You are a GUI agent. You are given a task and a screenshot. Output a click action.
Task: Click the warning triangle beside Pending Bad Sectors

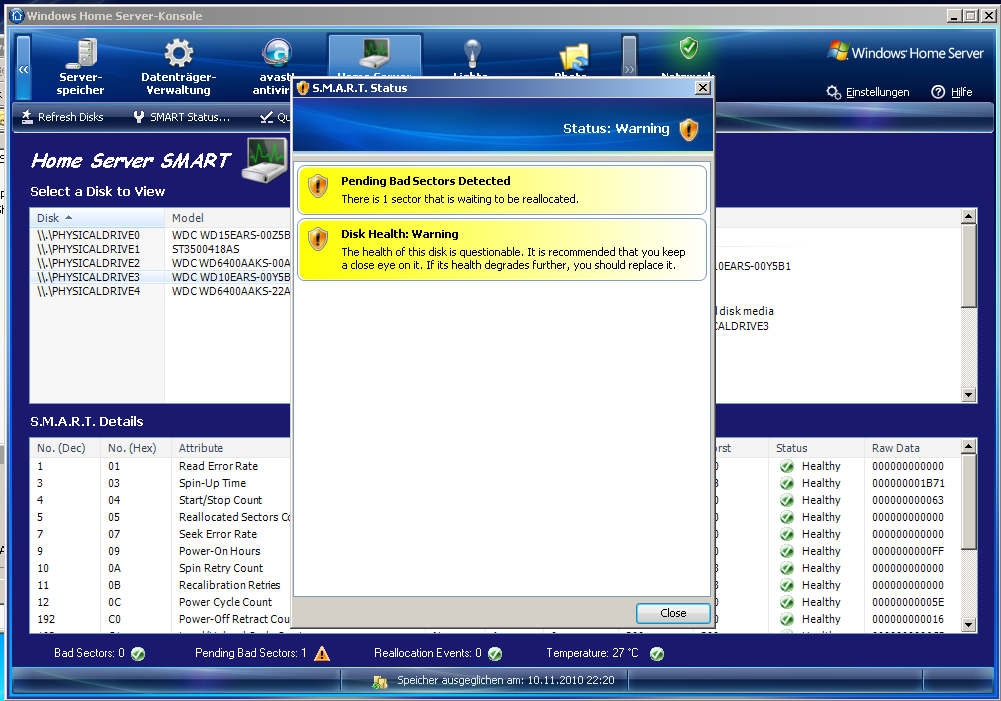(x=322, y=653)
